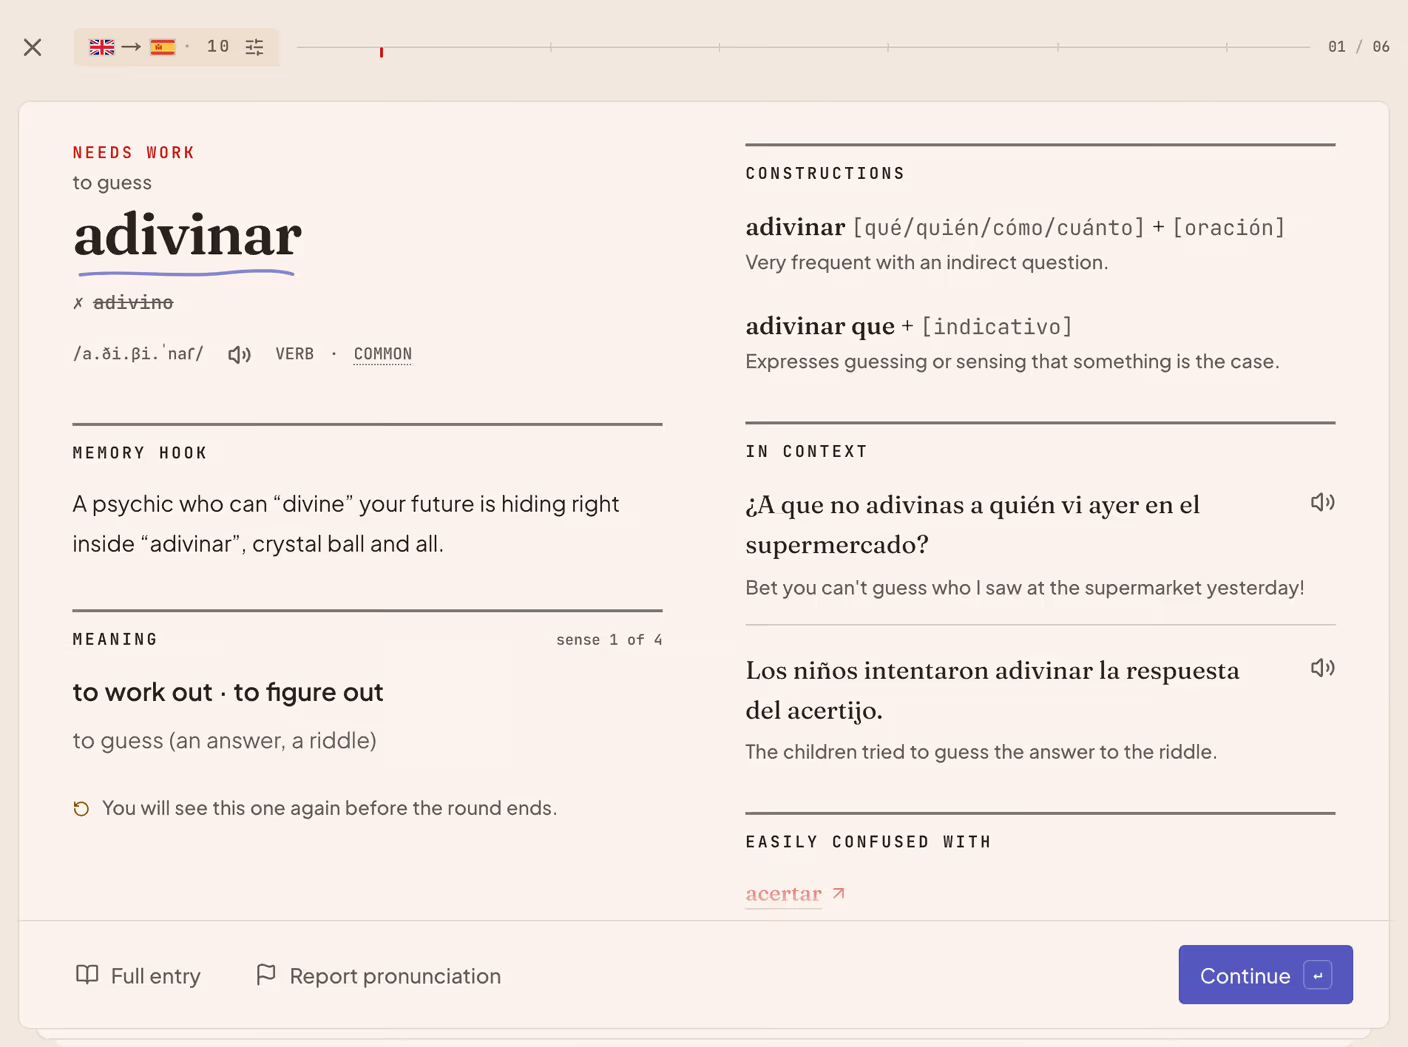Open the Full entry
1408x1047 pixels.
(x=139, y=975)
